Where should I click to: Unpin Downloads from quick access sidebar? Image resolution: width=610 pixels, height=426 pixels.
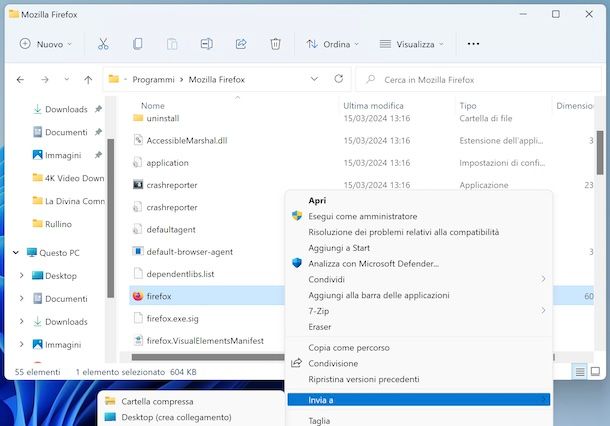(98, 109)
